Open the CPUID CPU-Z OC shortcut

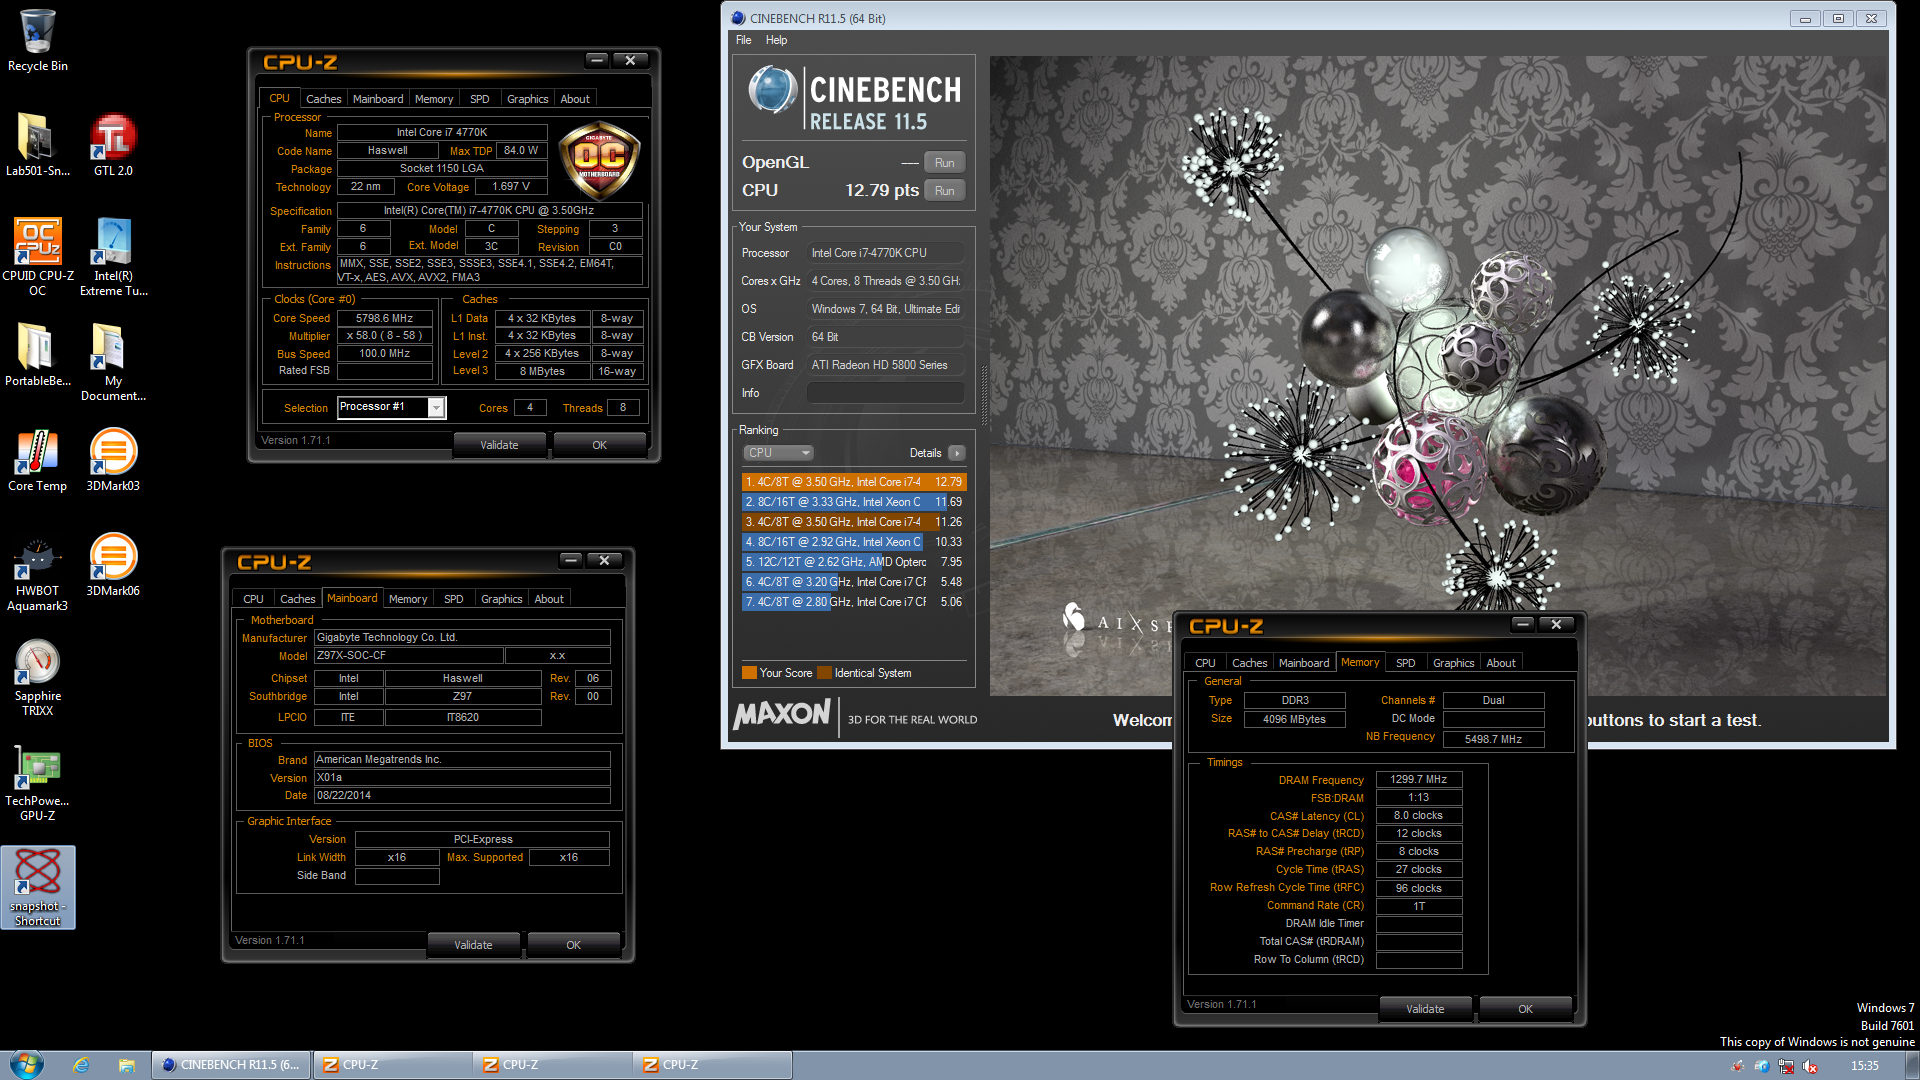pyautogui.click(x=37, y=257)
